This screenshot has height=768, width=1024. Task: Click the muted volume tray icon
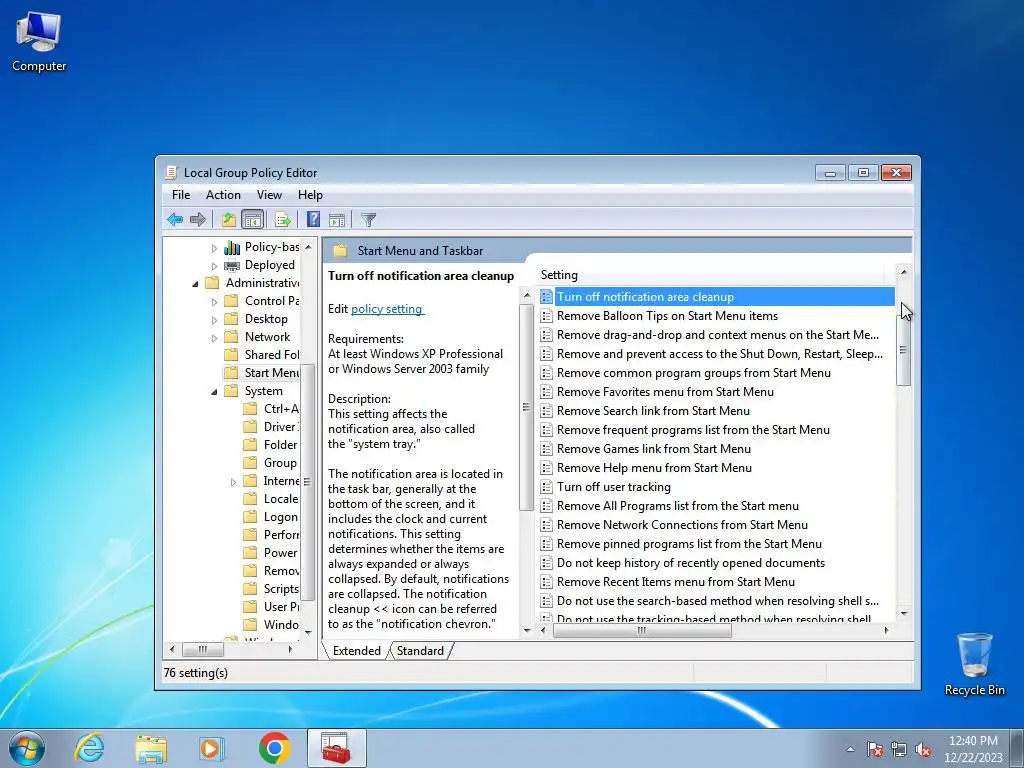tap(923, 749)
